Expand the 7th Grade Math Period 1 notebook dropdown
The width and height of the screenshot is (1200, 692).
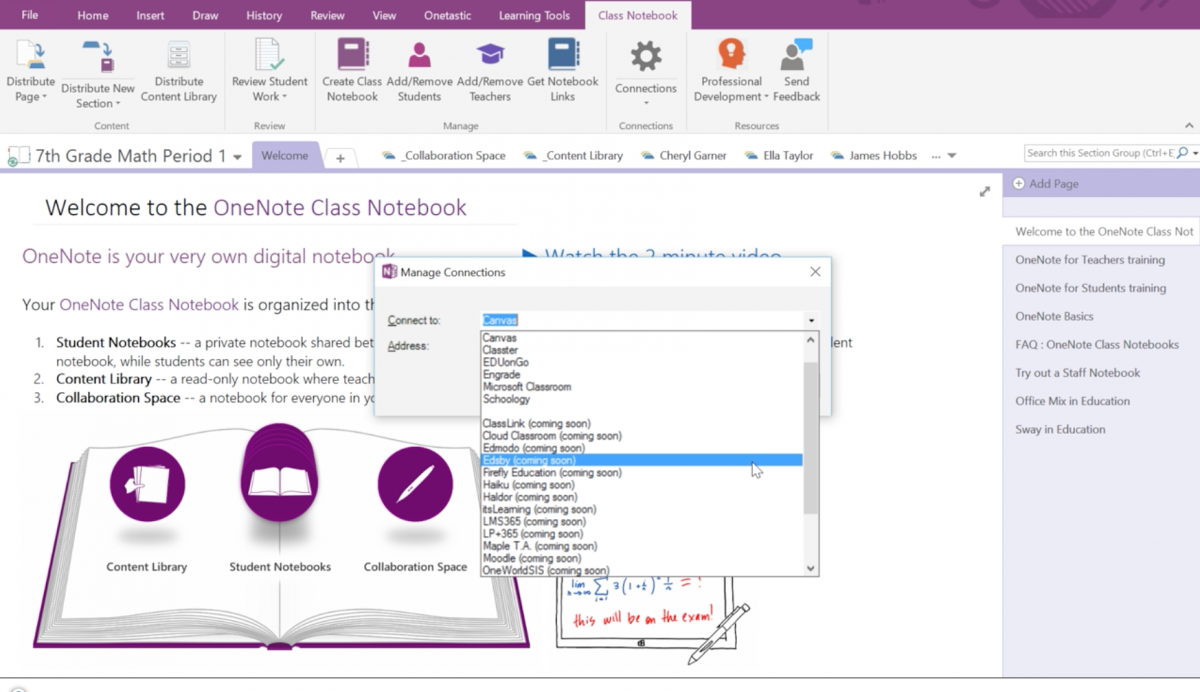pos(237,157)
